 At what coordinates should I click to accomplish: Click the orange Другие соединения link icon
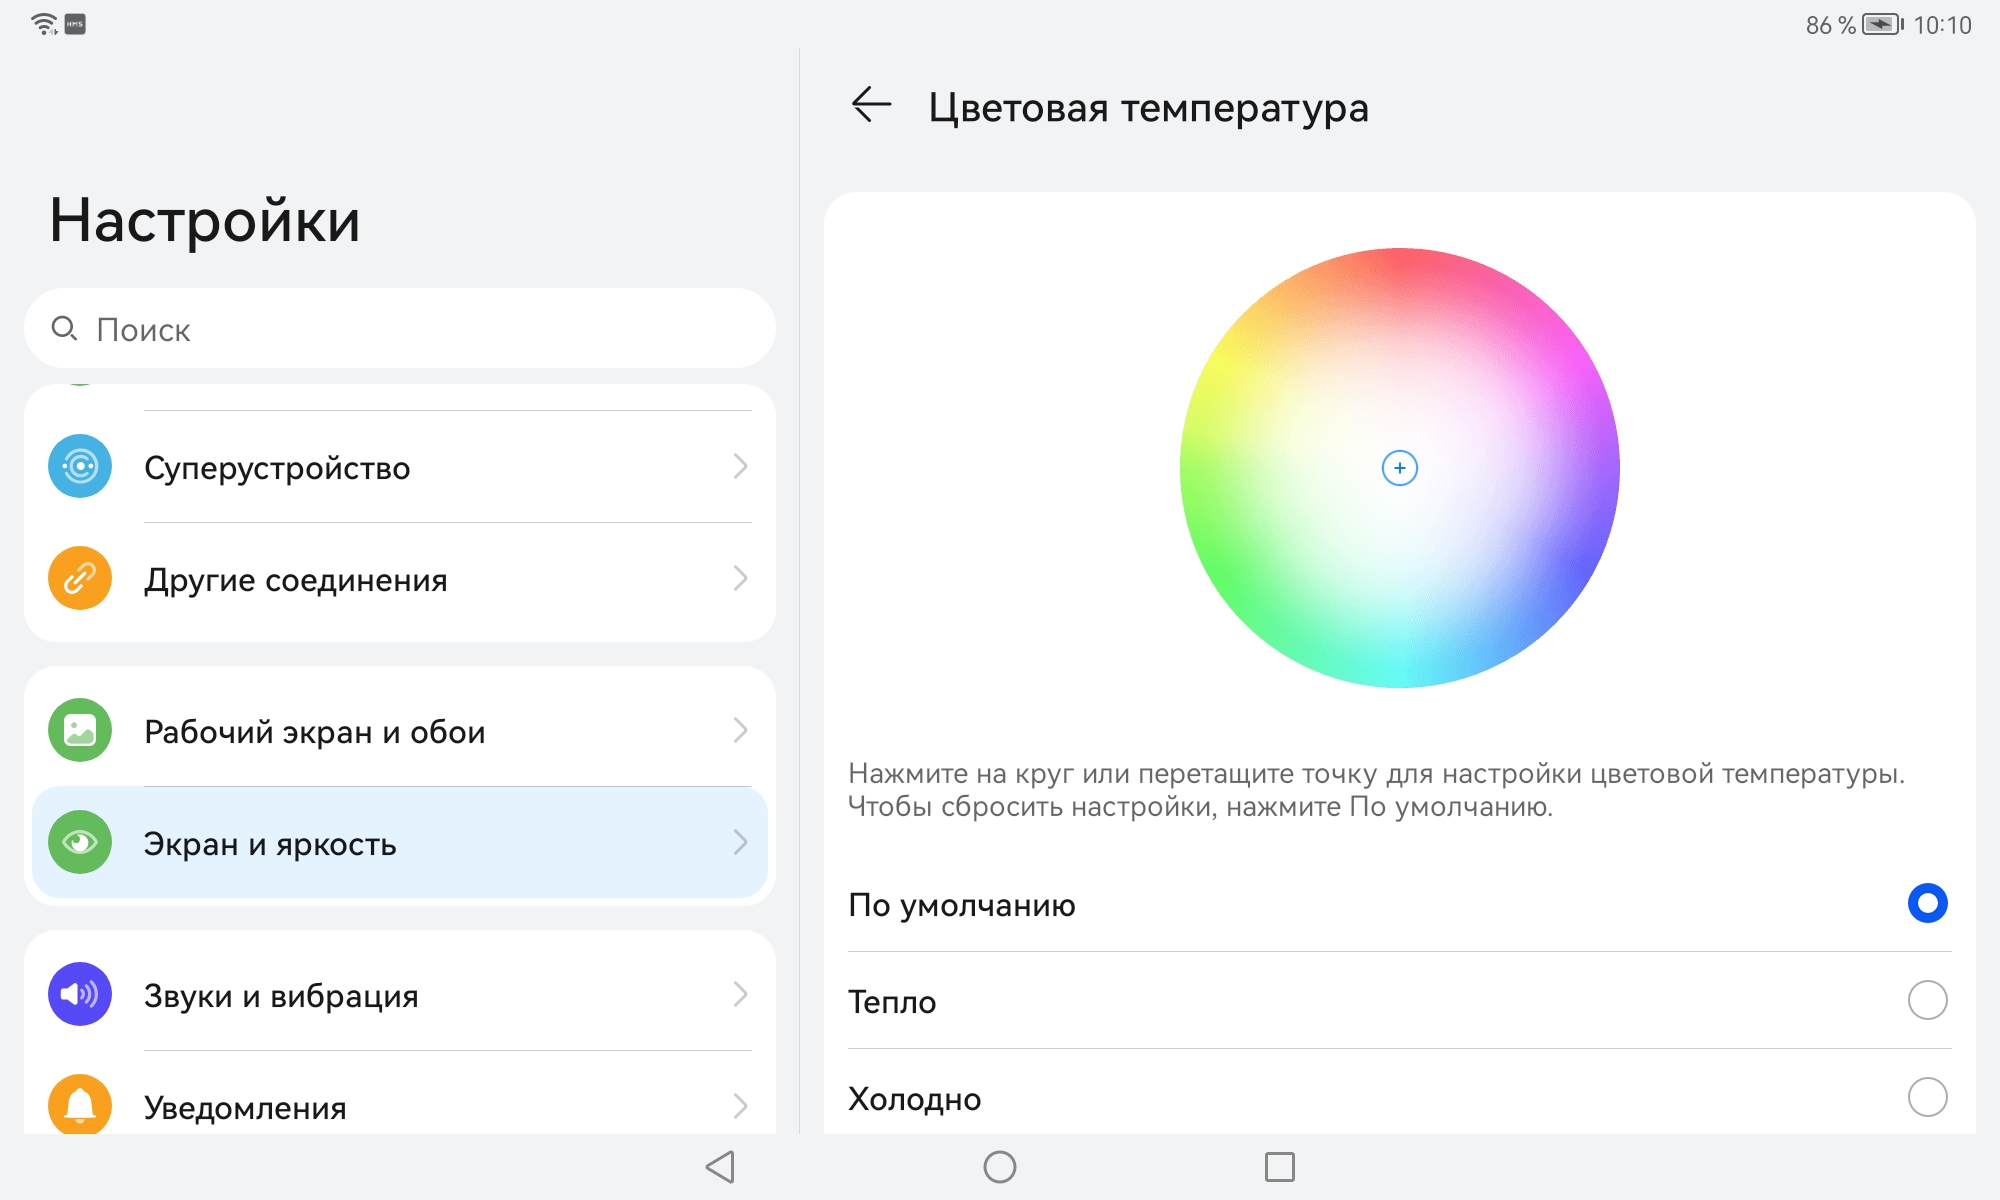pos(80,578)
